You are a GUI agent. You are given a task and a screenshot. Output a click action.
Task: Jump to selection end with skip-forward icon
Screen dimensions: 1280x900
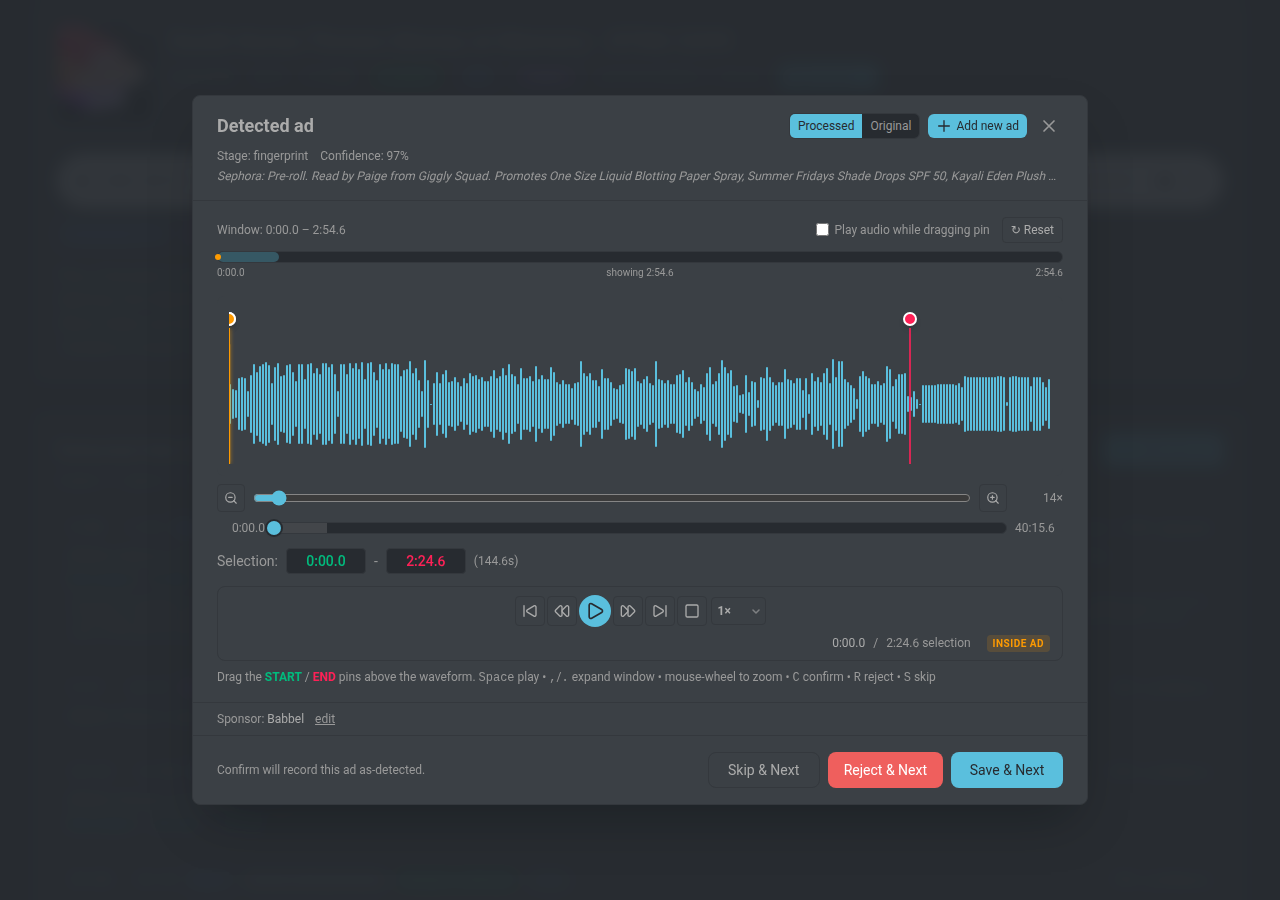[660, 611]
